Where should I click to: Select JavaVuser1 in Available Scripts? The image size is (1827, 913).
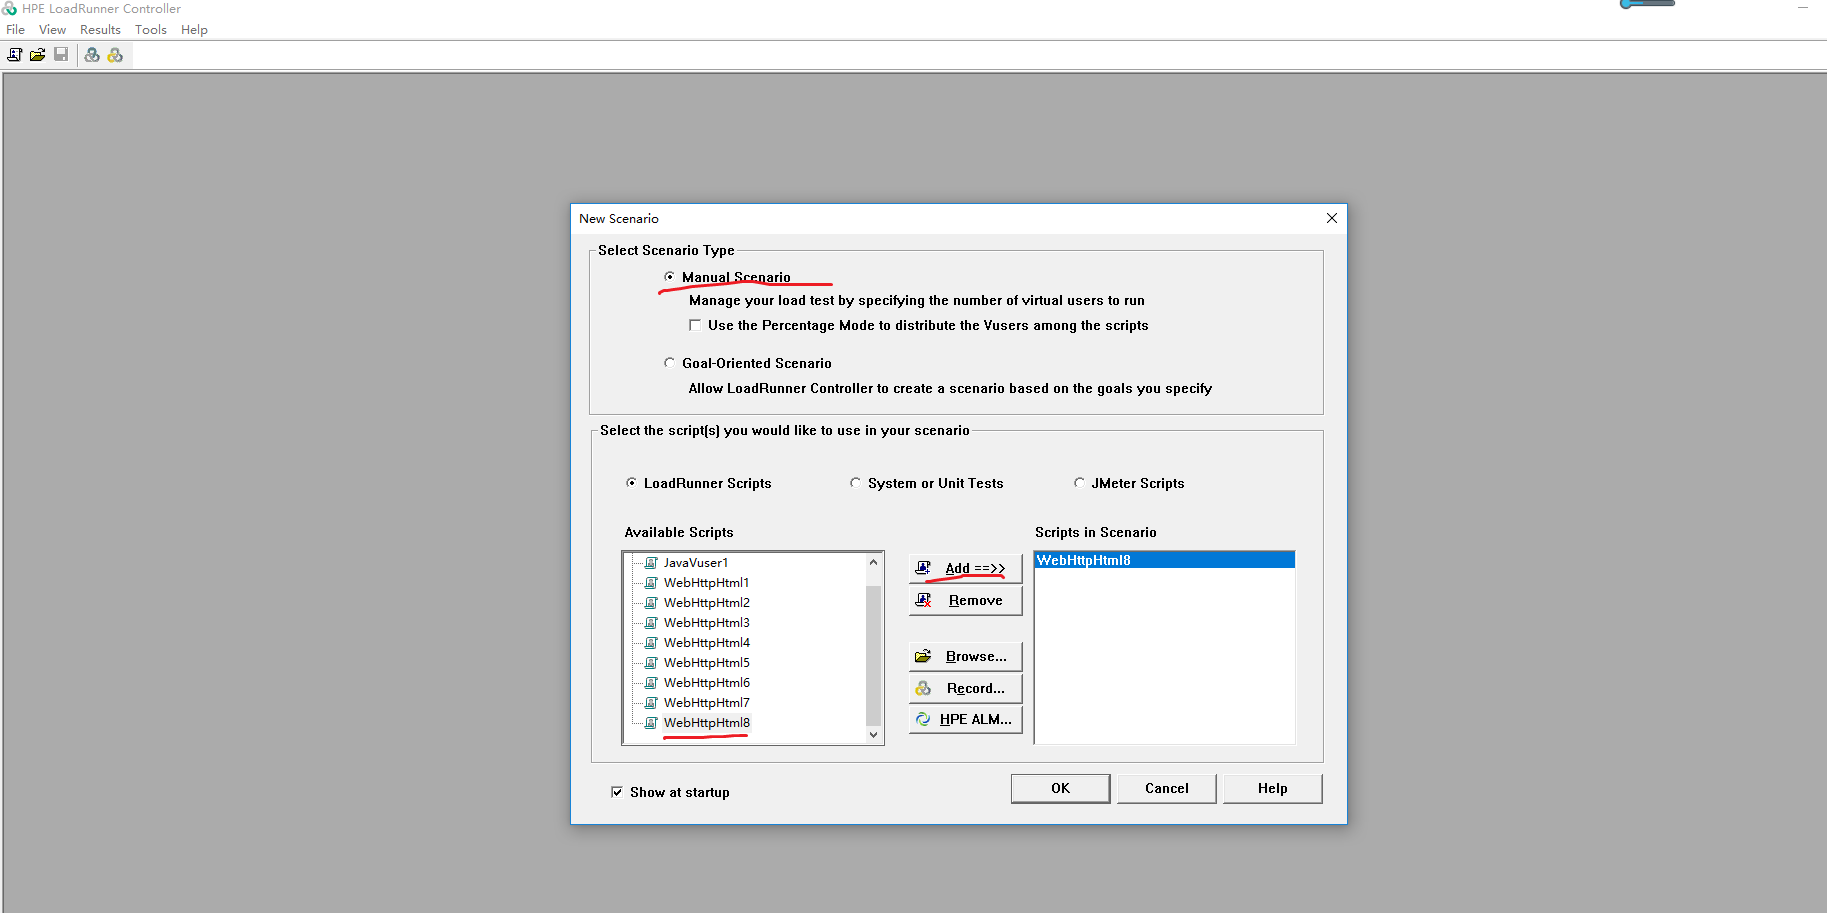pyautogui.click(x=696, y=563)
